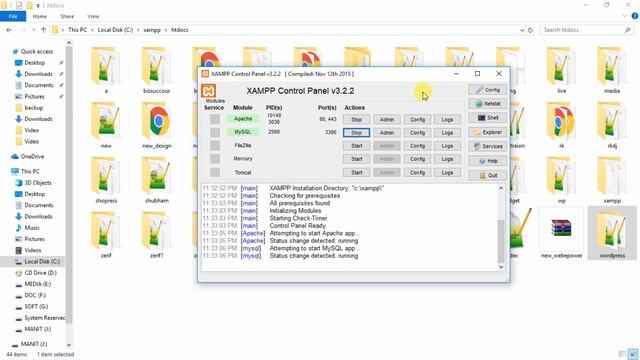Select Music in navigation pane
This screenshot has height=360, width=640.
(x=32, y=228)
